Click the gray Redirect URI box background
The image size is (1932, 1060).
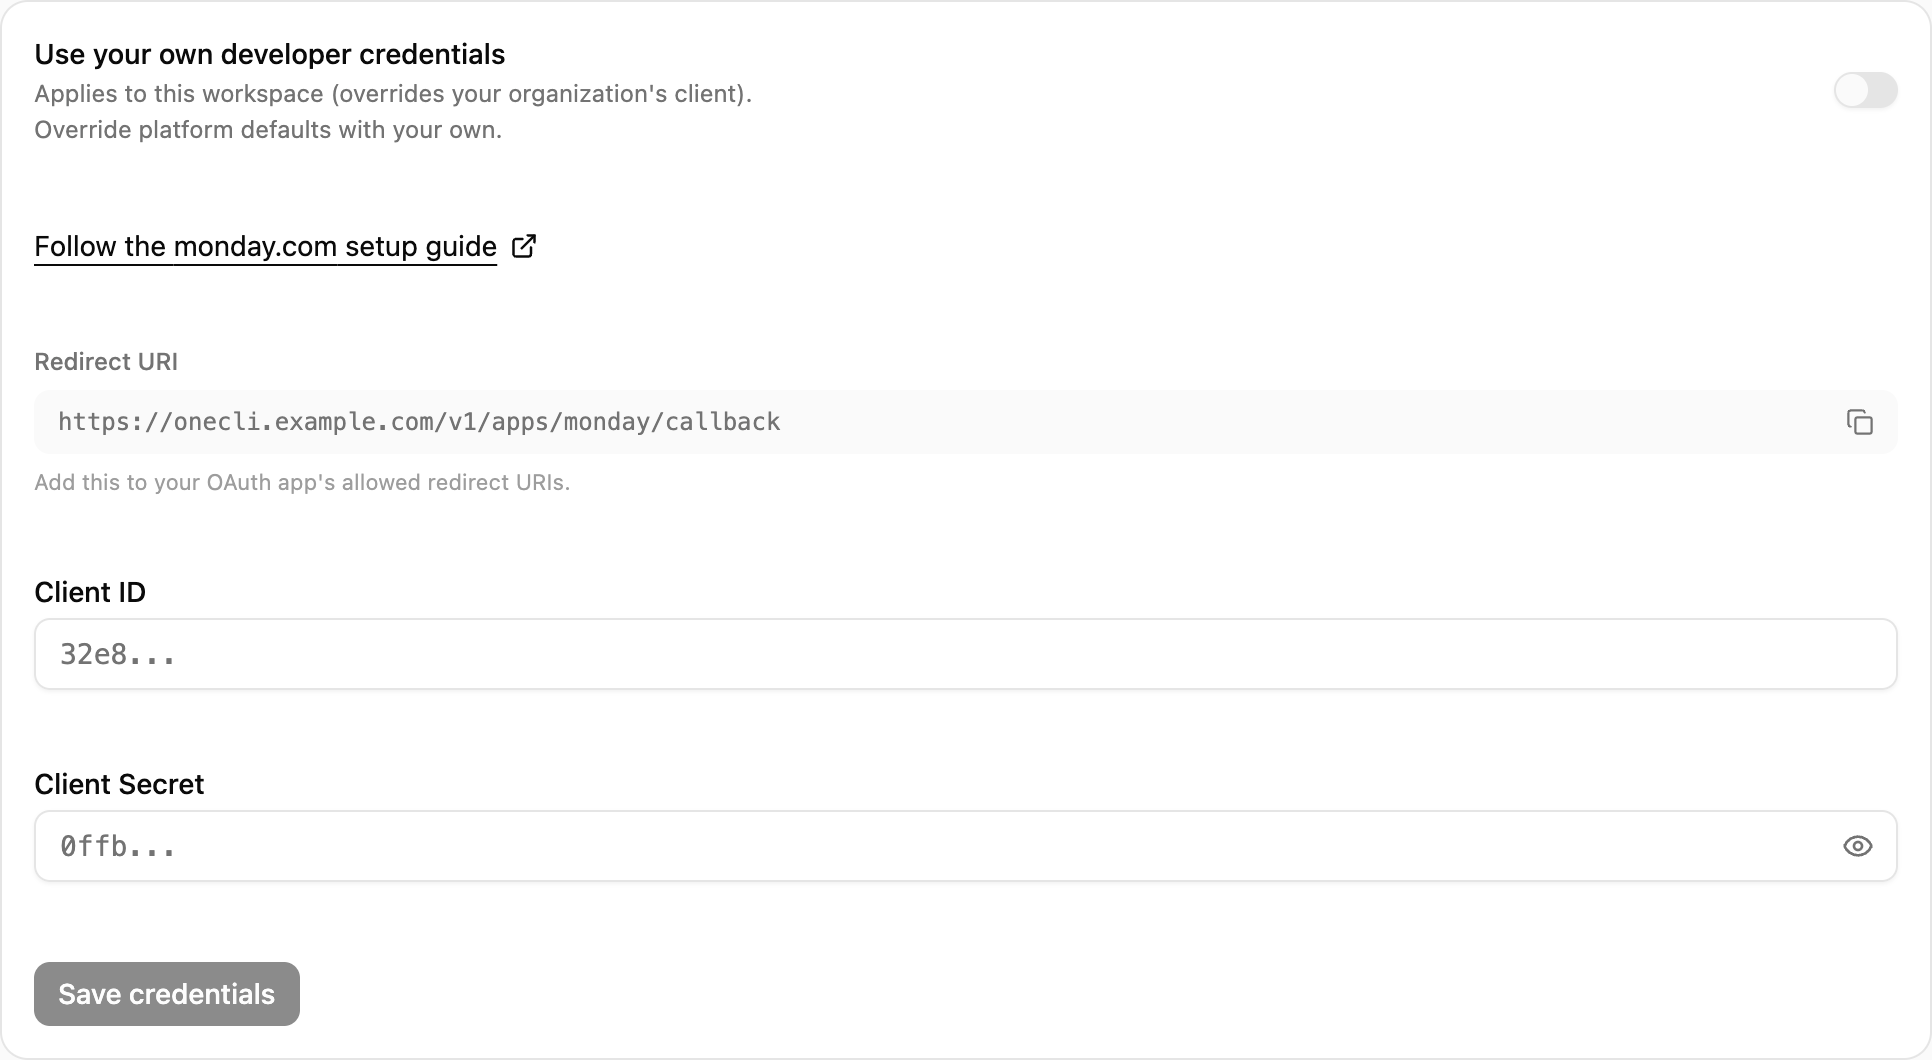tap(1300, 422)
